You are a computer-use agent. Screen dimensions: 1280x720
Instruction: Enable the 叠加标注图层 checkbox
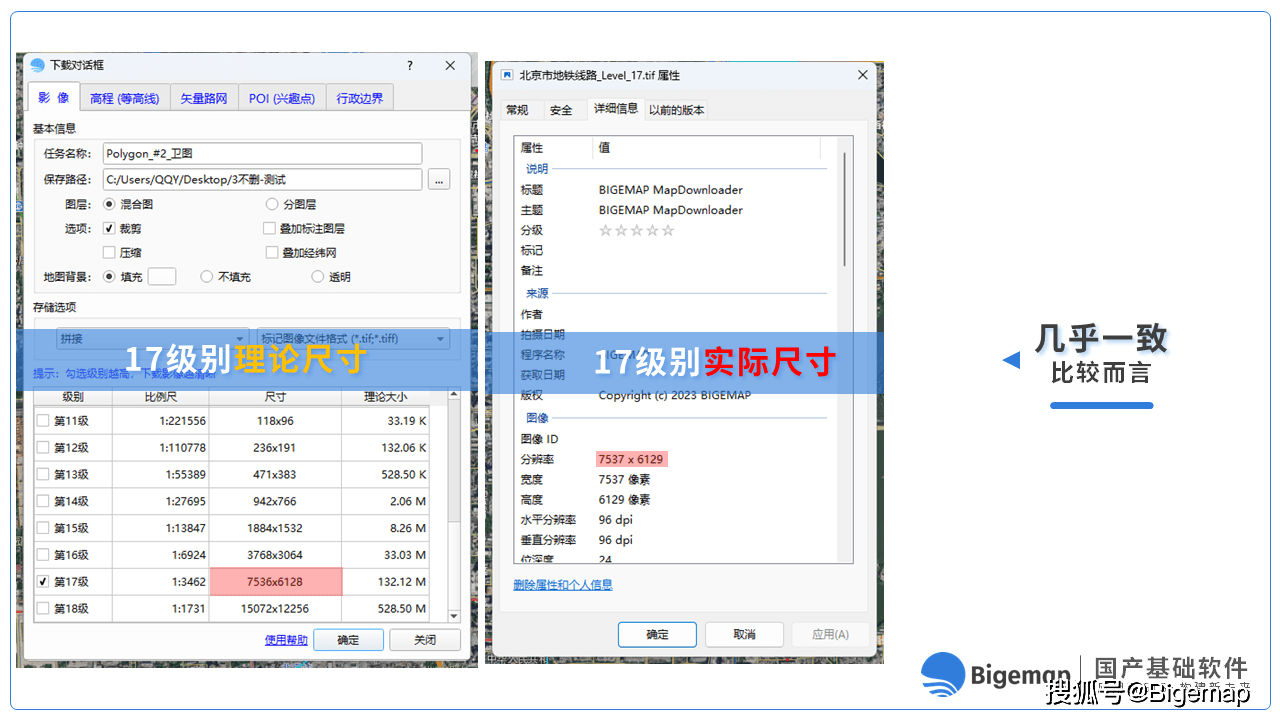click(269, 228)
